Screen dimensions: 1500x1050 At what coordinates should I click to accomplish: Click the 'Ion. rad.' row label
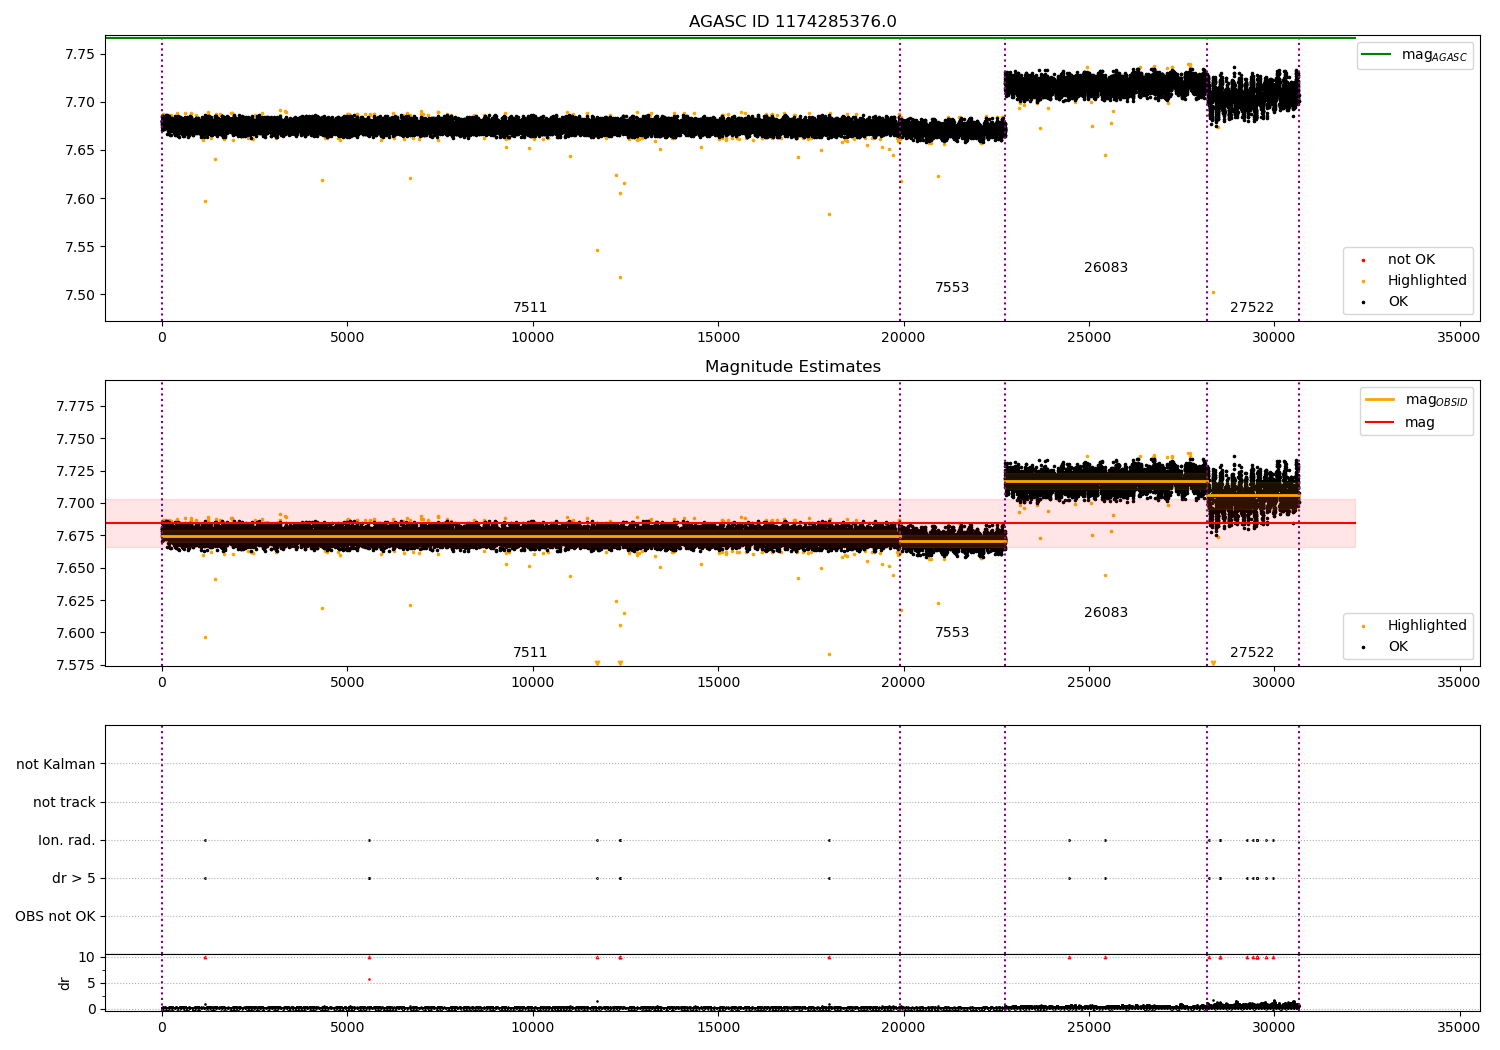pyautogui.click(x=67, y=840)
